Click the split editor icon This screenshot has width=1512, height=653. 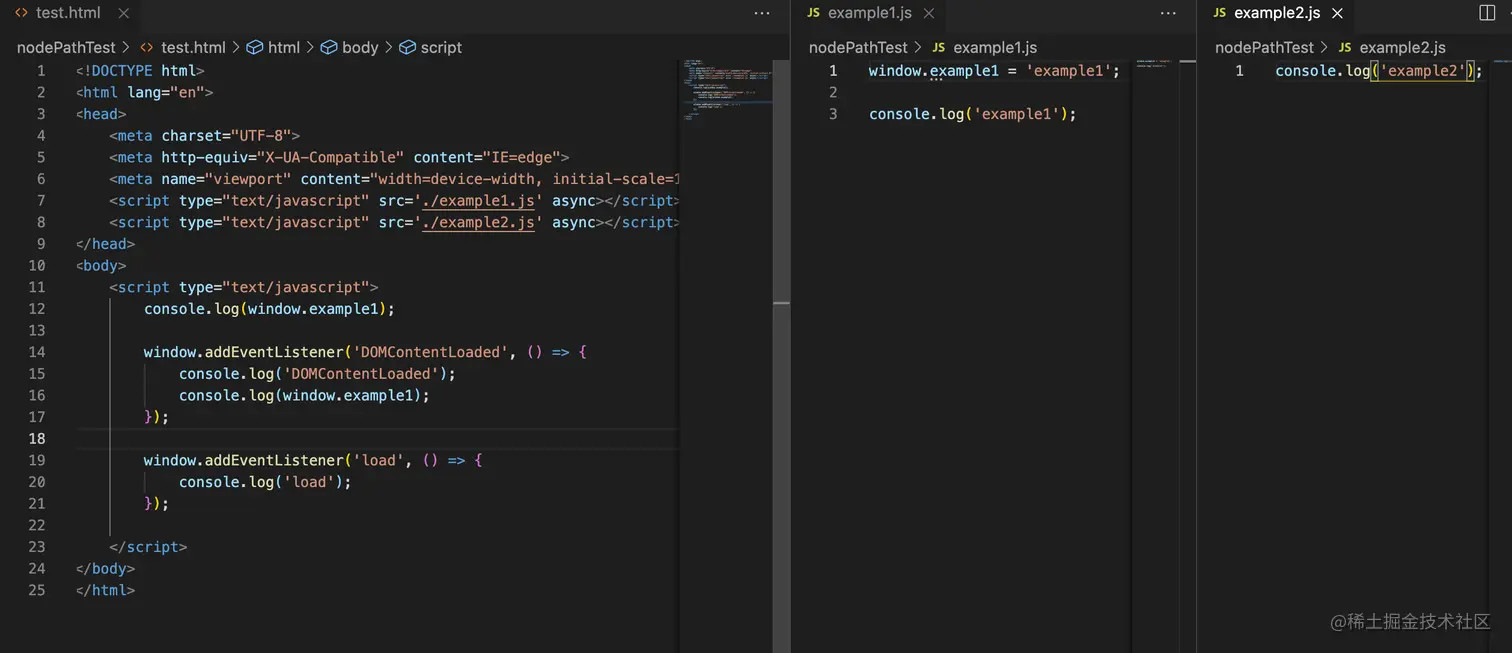tap(1487, 13)
